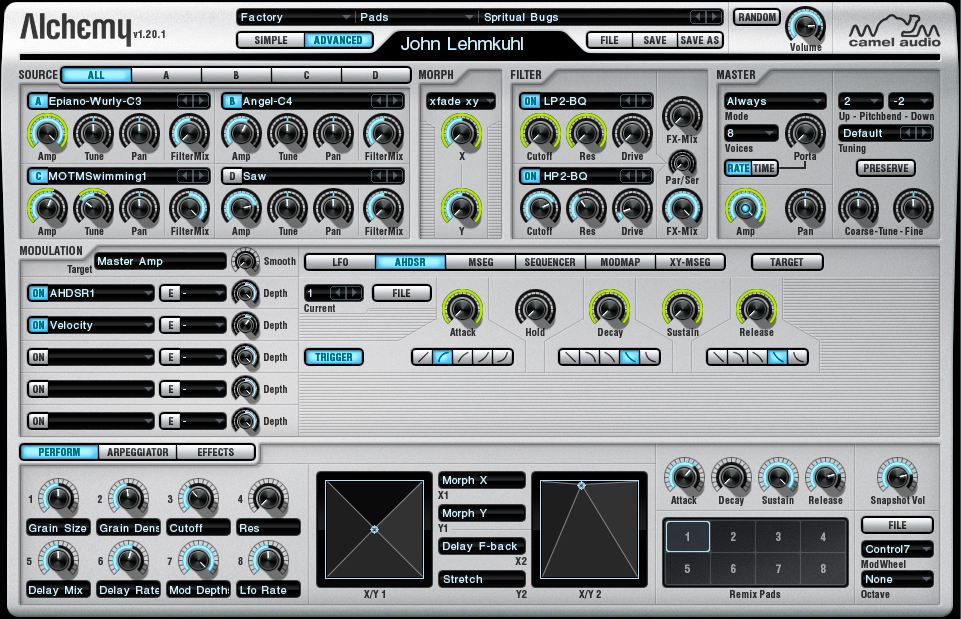Switch HP2-BQ filter to the next filter type
Screen dimensions: 961x619
click(x=643, y=176)
